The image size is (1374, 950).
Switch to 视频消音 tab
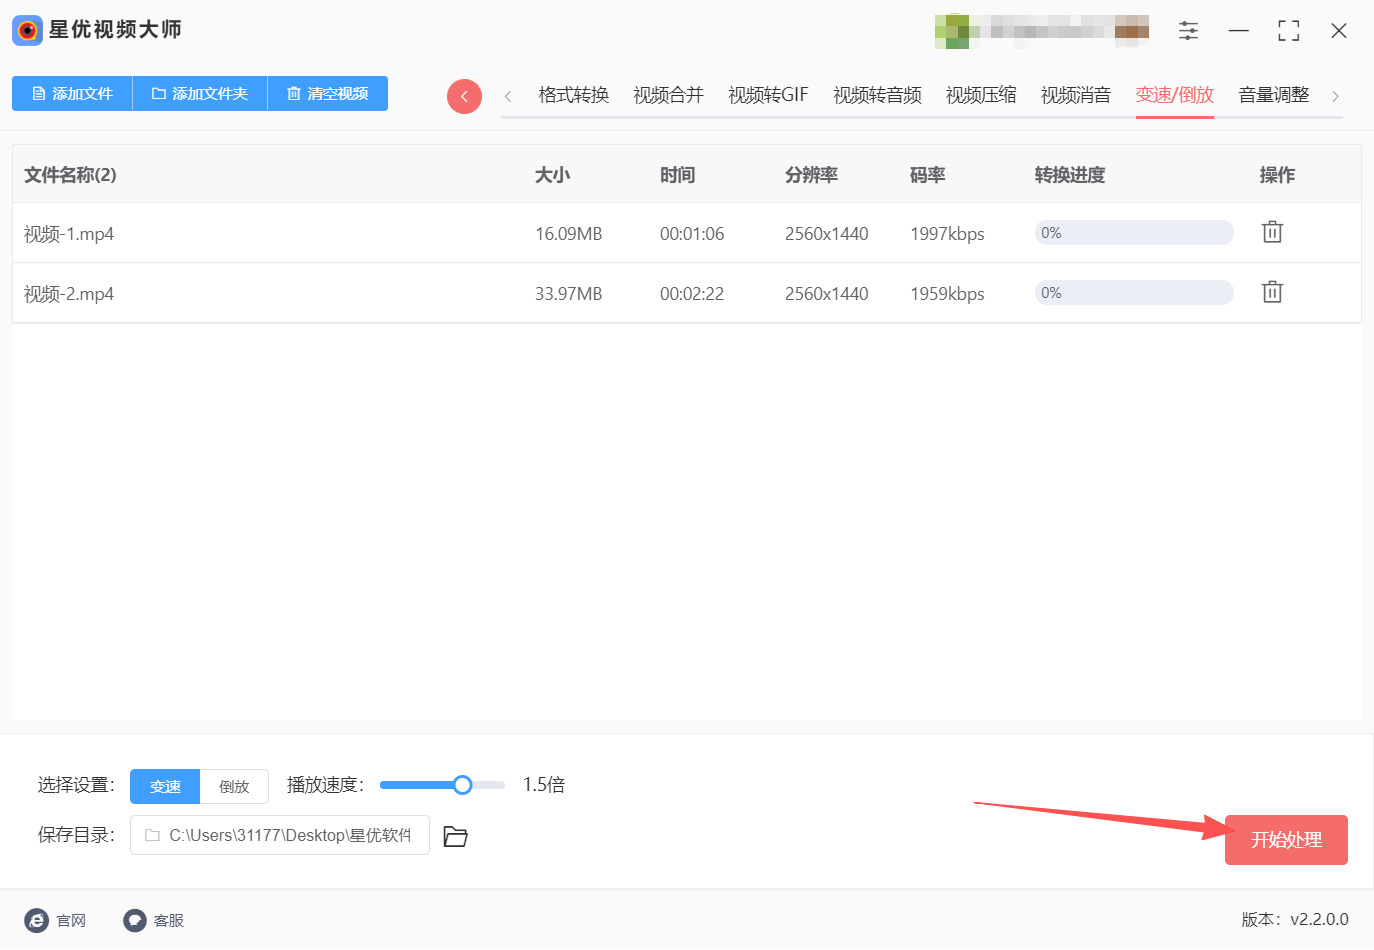(1076, 95)
